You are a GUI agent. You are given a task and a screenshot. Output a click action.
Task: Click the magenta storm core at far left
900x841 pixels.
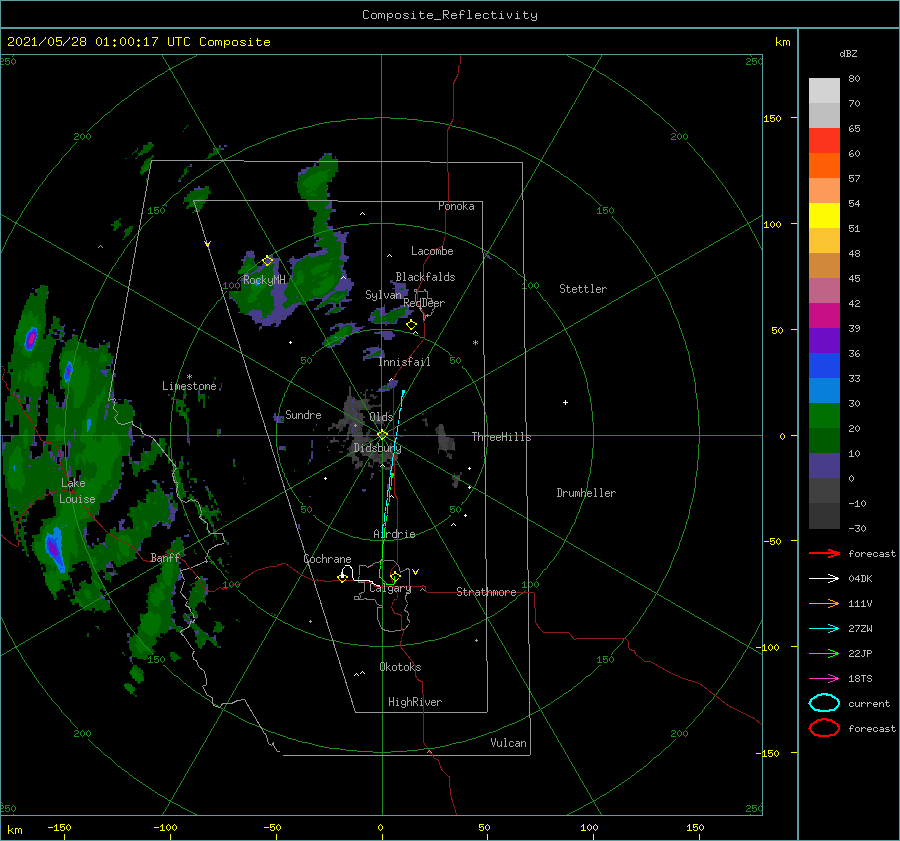tap(30, 339)
